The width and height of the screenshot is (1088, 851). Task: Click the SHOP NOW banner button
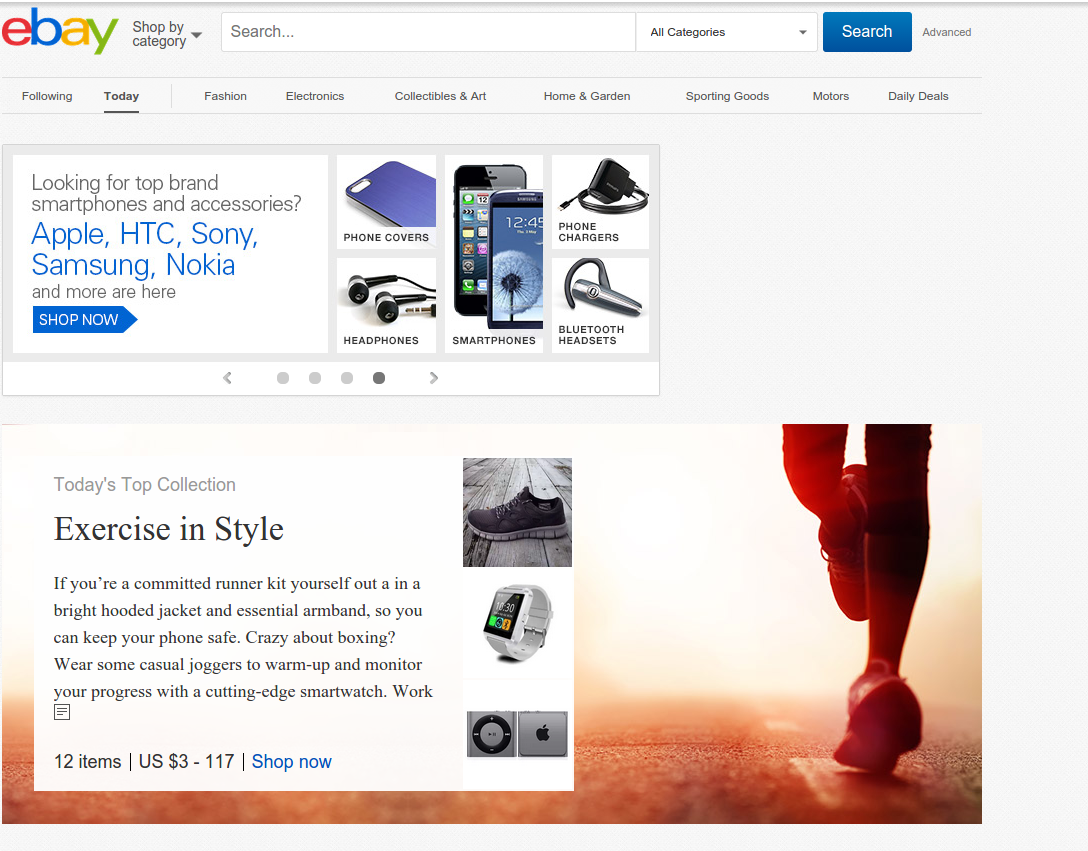pyautogui.click(x=84, y=320)
